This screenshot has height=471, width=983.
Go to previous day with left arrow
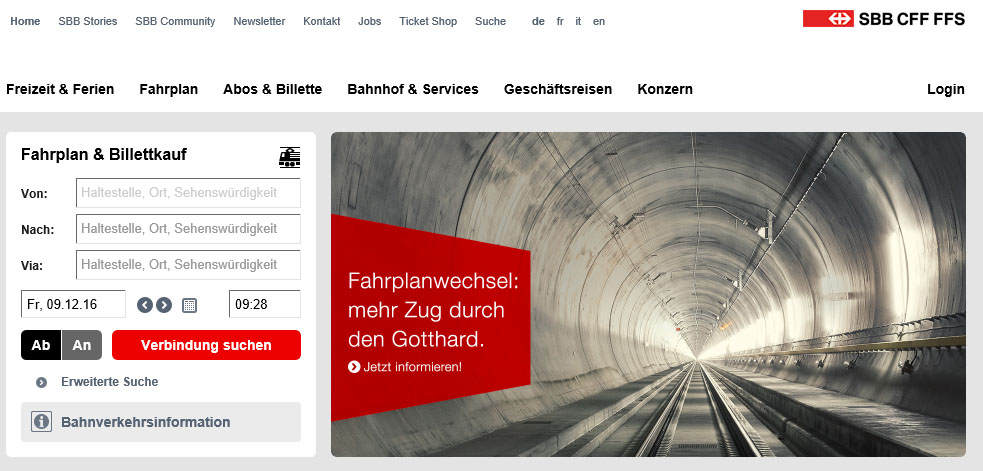pos(145,305)
